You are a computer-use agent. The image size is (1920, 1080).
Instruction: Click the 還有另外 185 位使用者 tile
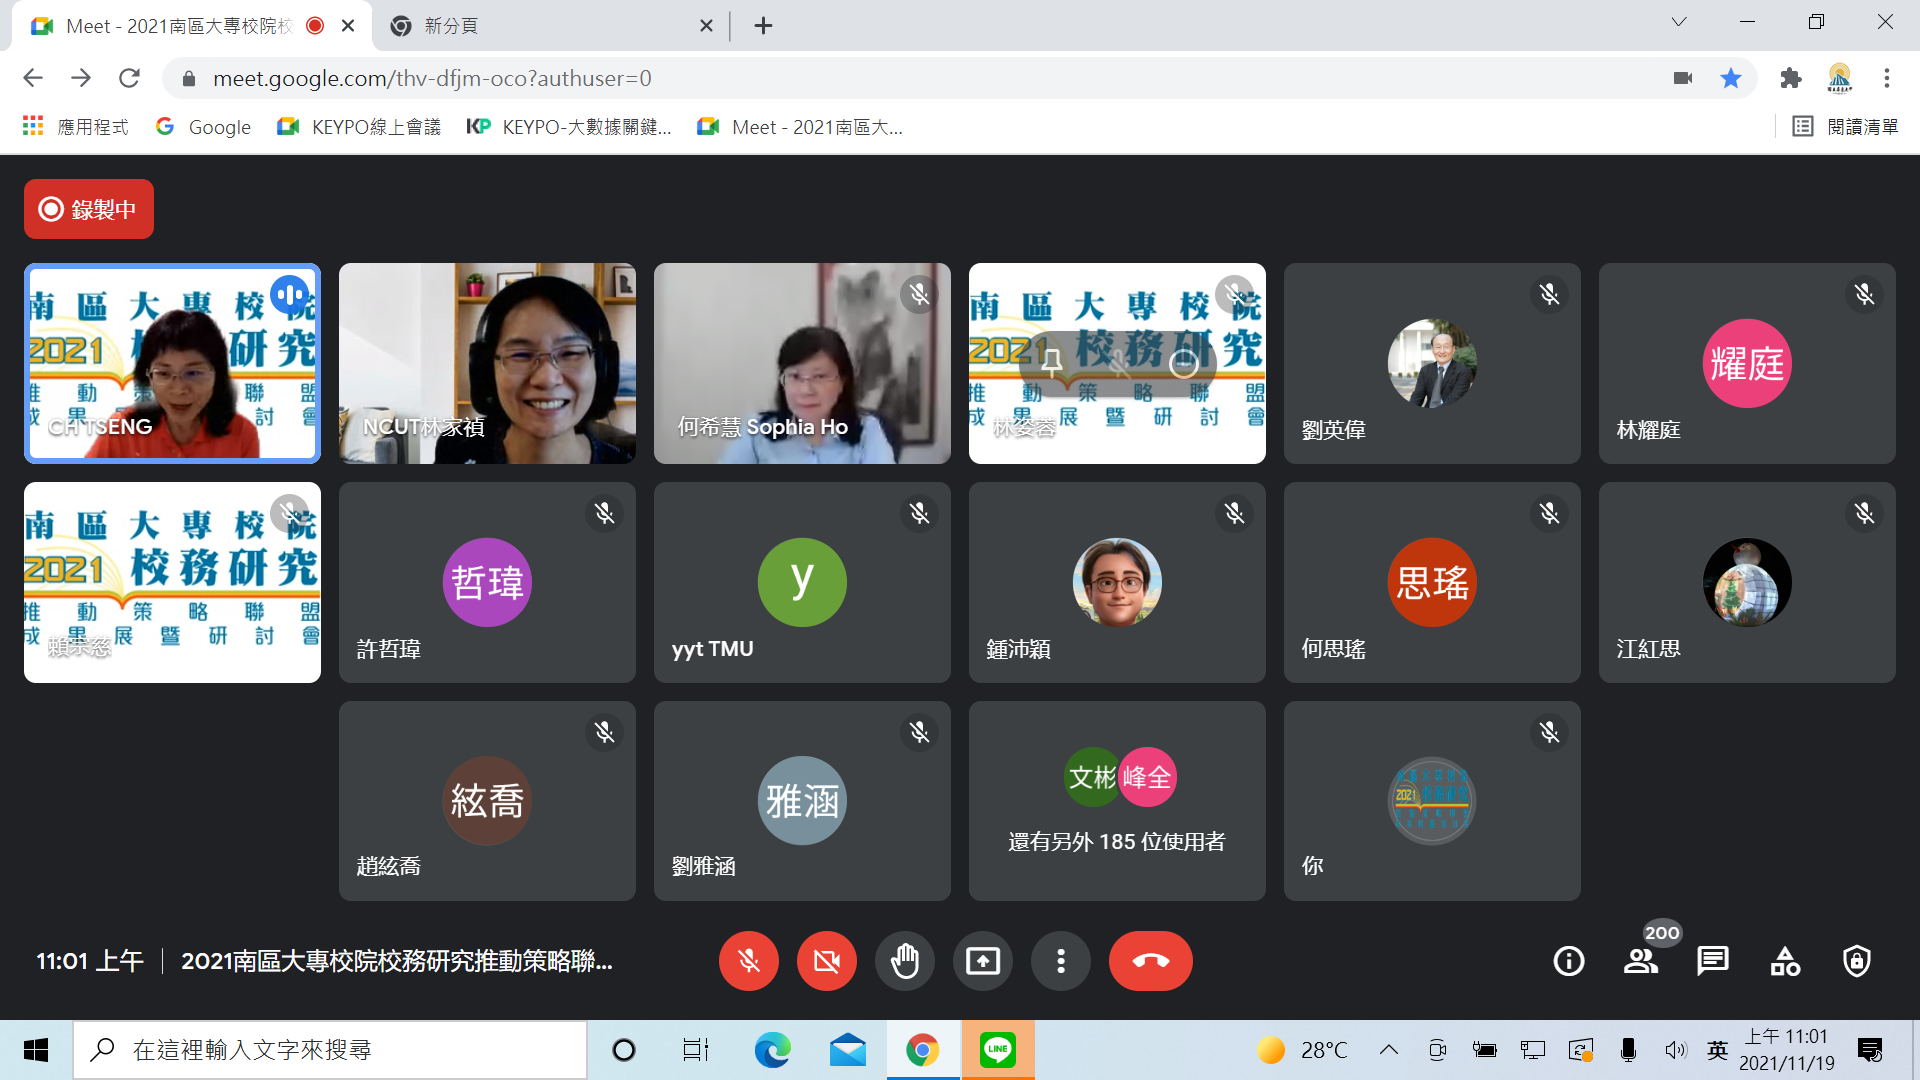coord(1116,801)
